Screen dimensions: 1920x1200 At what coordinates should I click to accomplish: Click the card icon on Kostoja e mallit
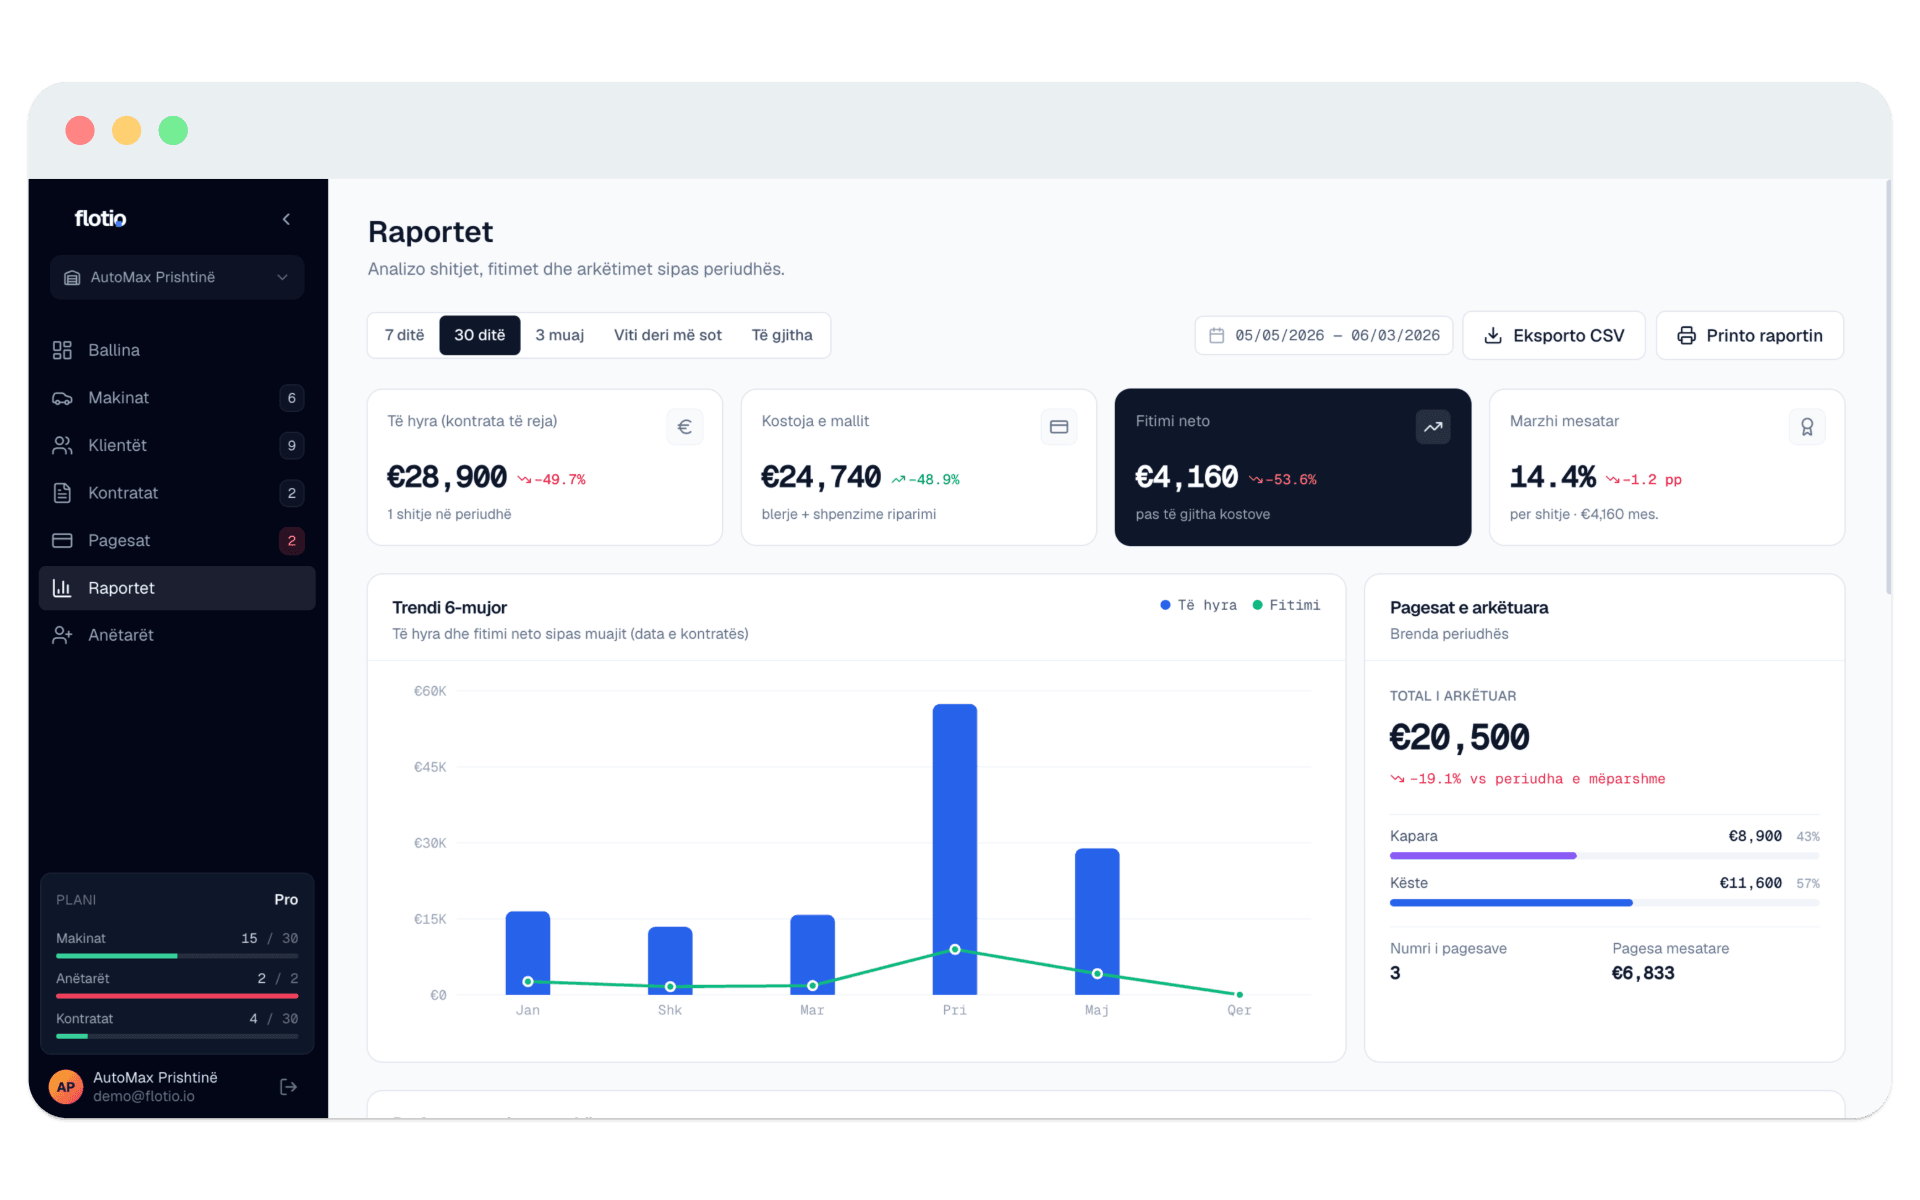(1059, 427)
